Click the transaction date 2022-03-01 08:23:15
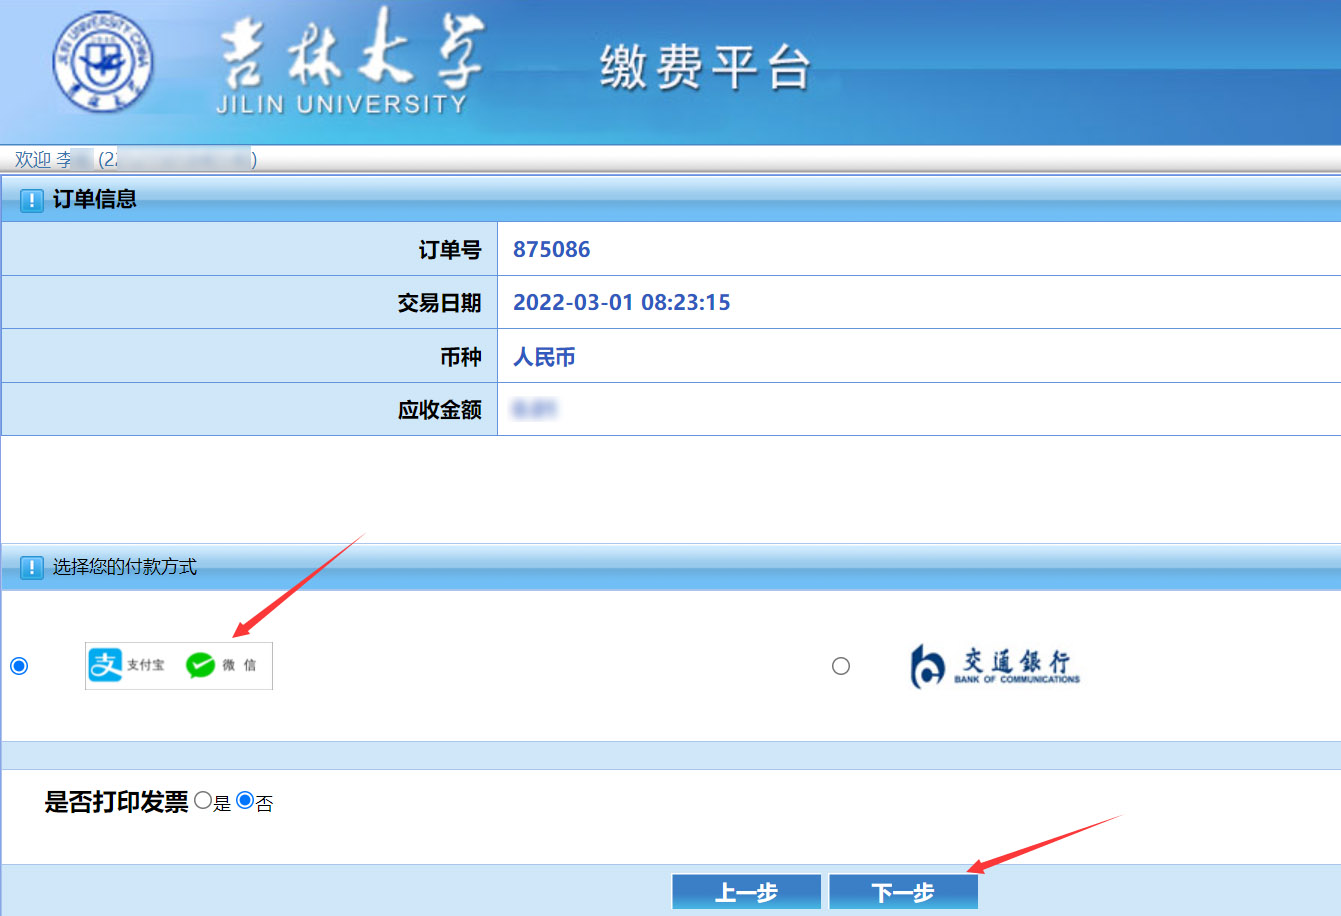This screenshot has height=916, width=1341. pos(621,302)
